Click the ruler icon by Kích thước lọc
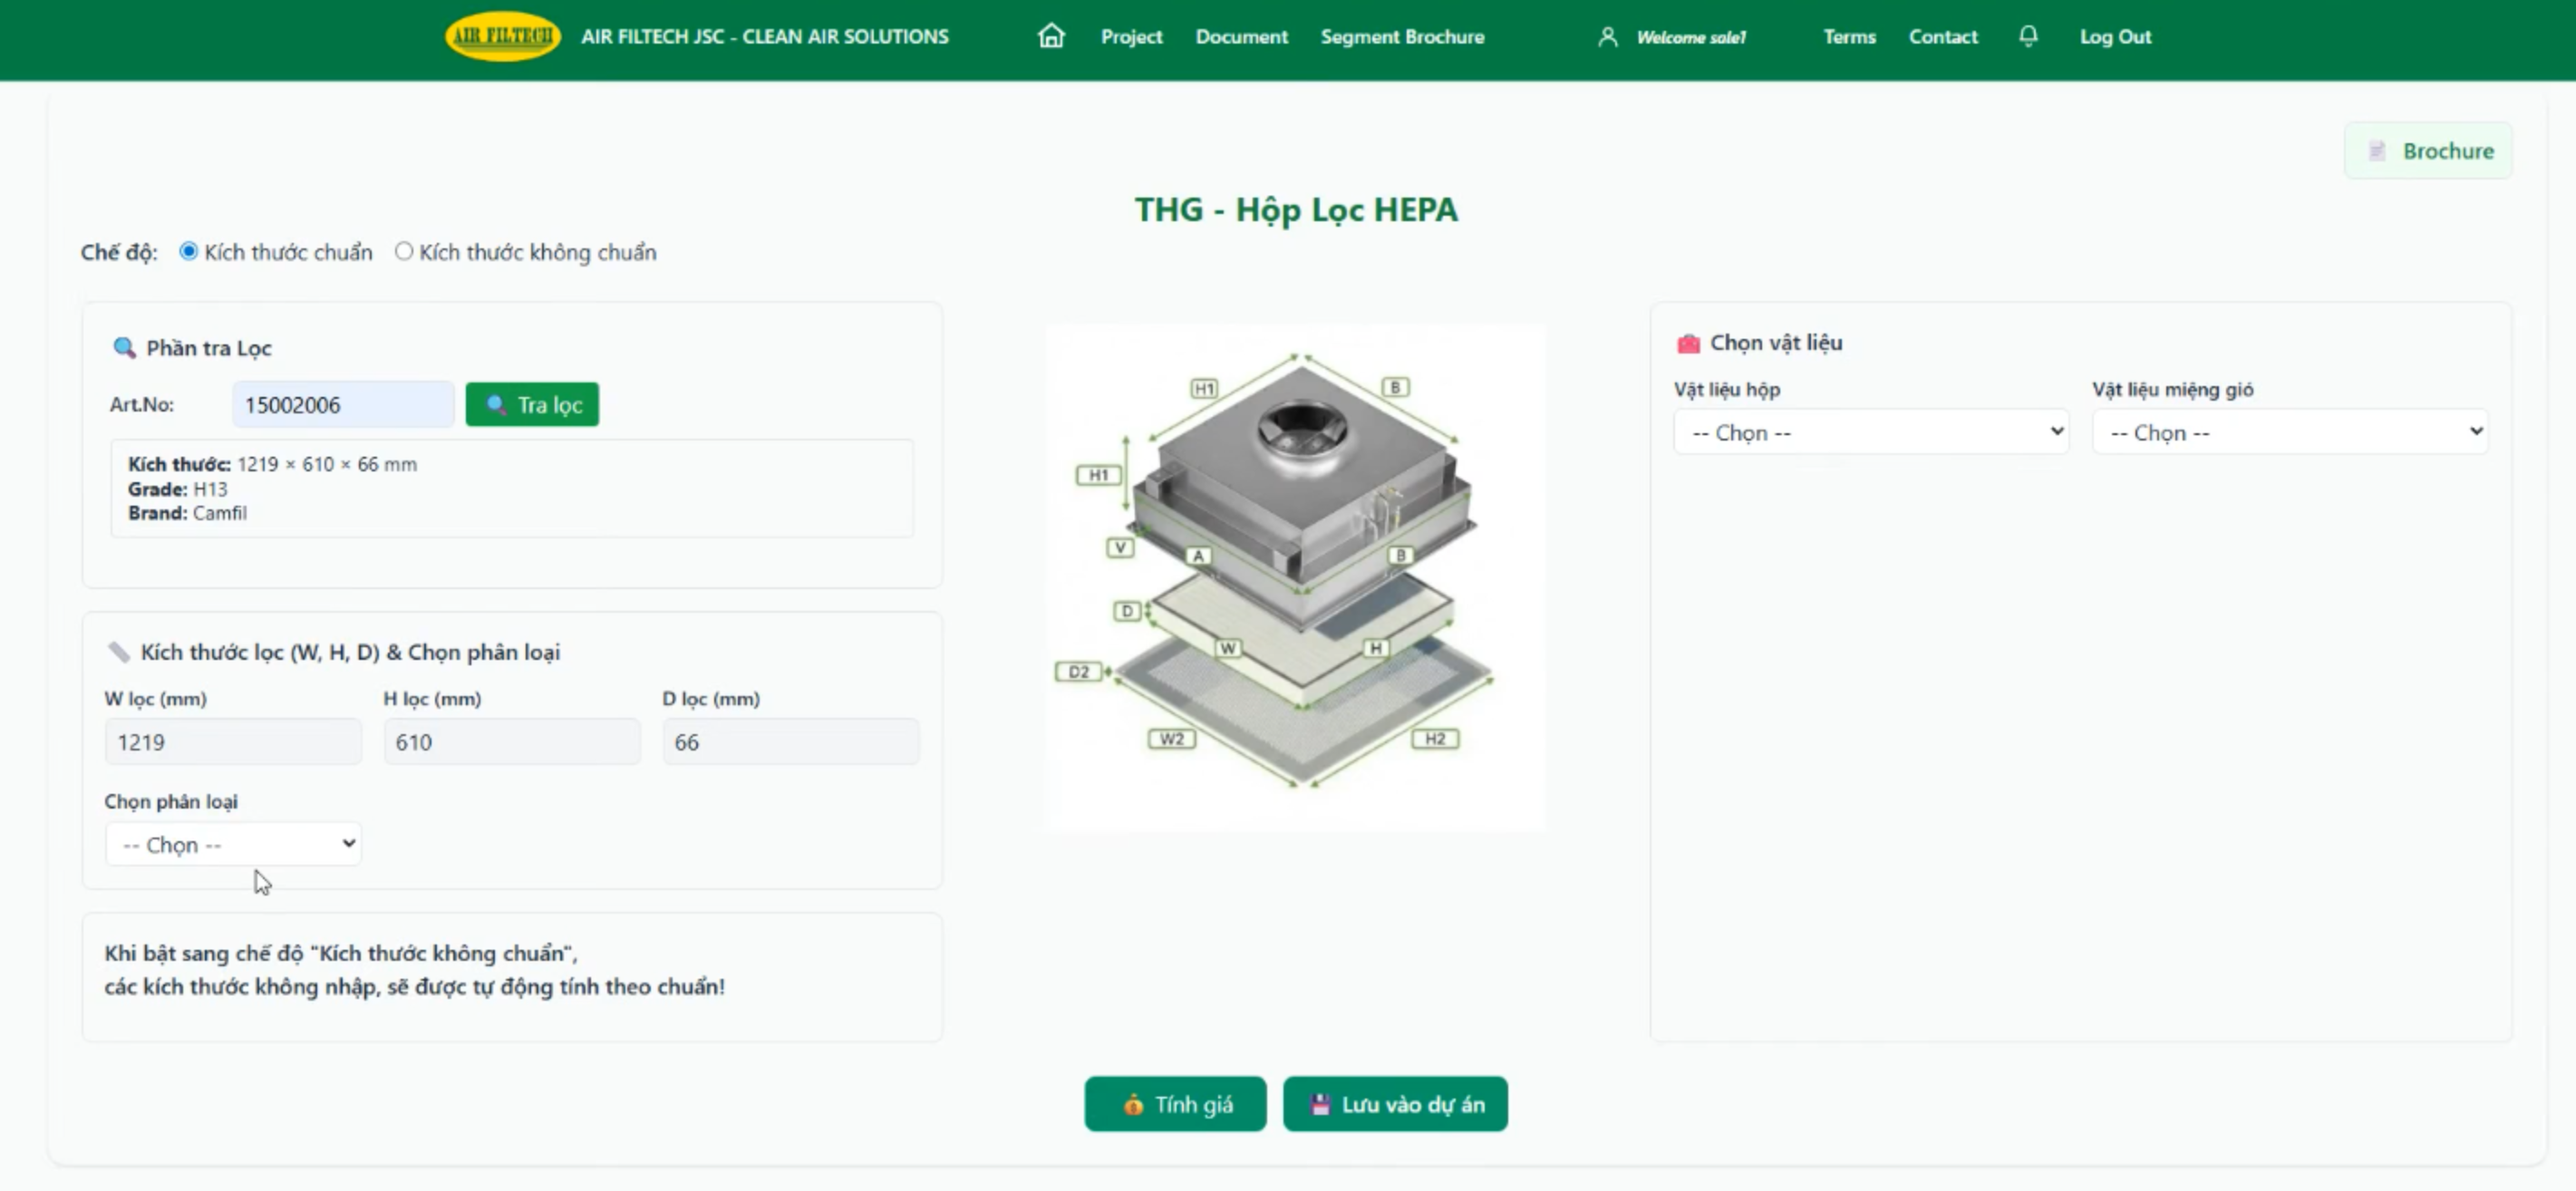The image size is (2576, 1191). pyautogui.click(x=119, y=652)
